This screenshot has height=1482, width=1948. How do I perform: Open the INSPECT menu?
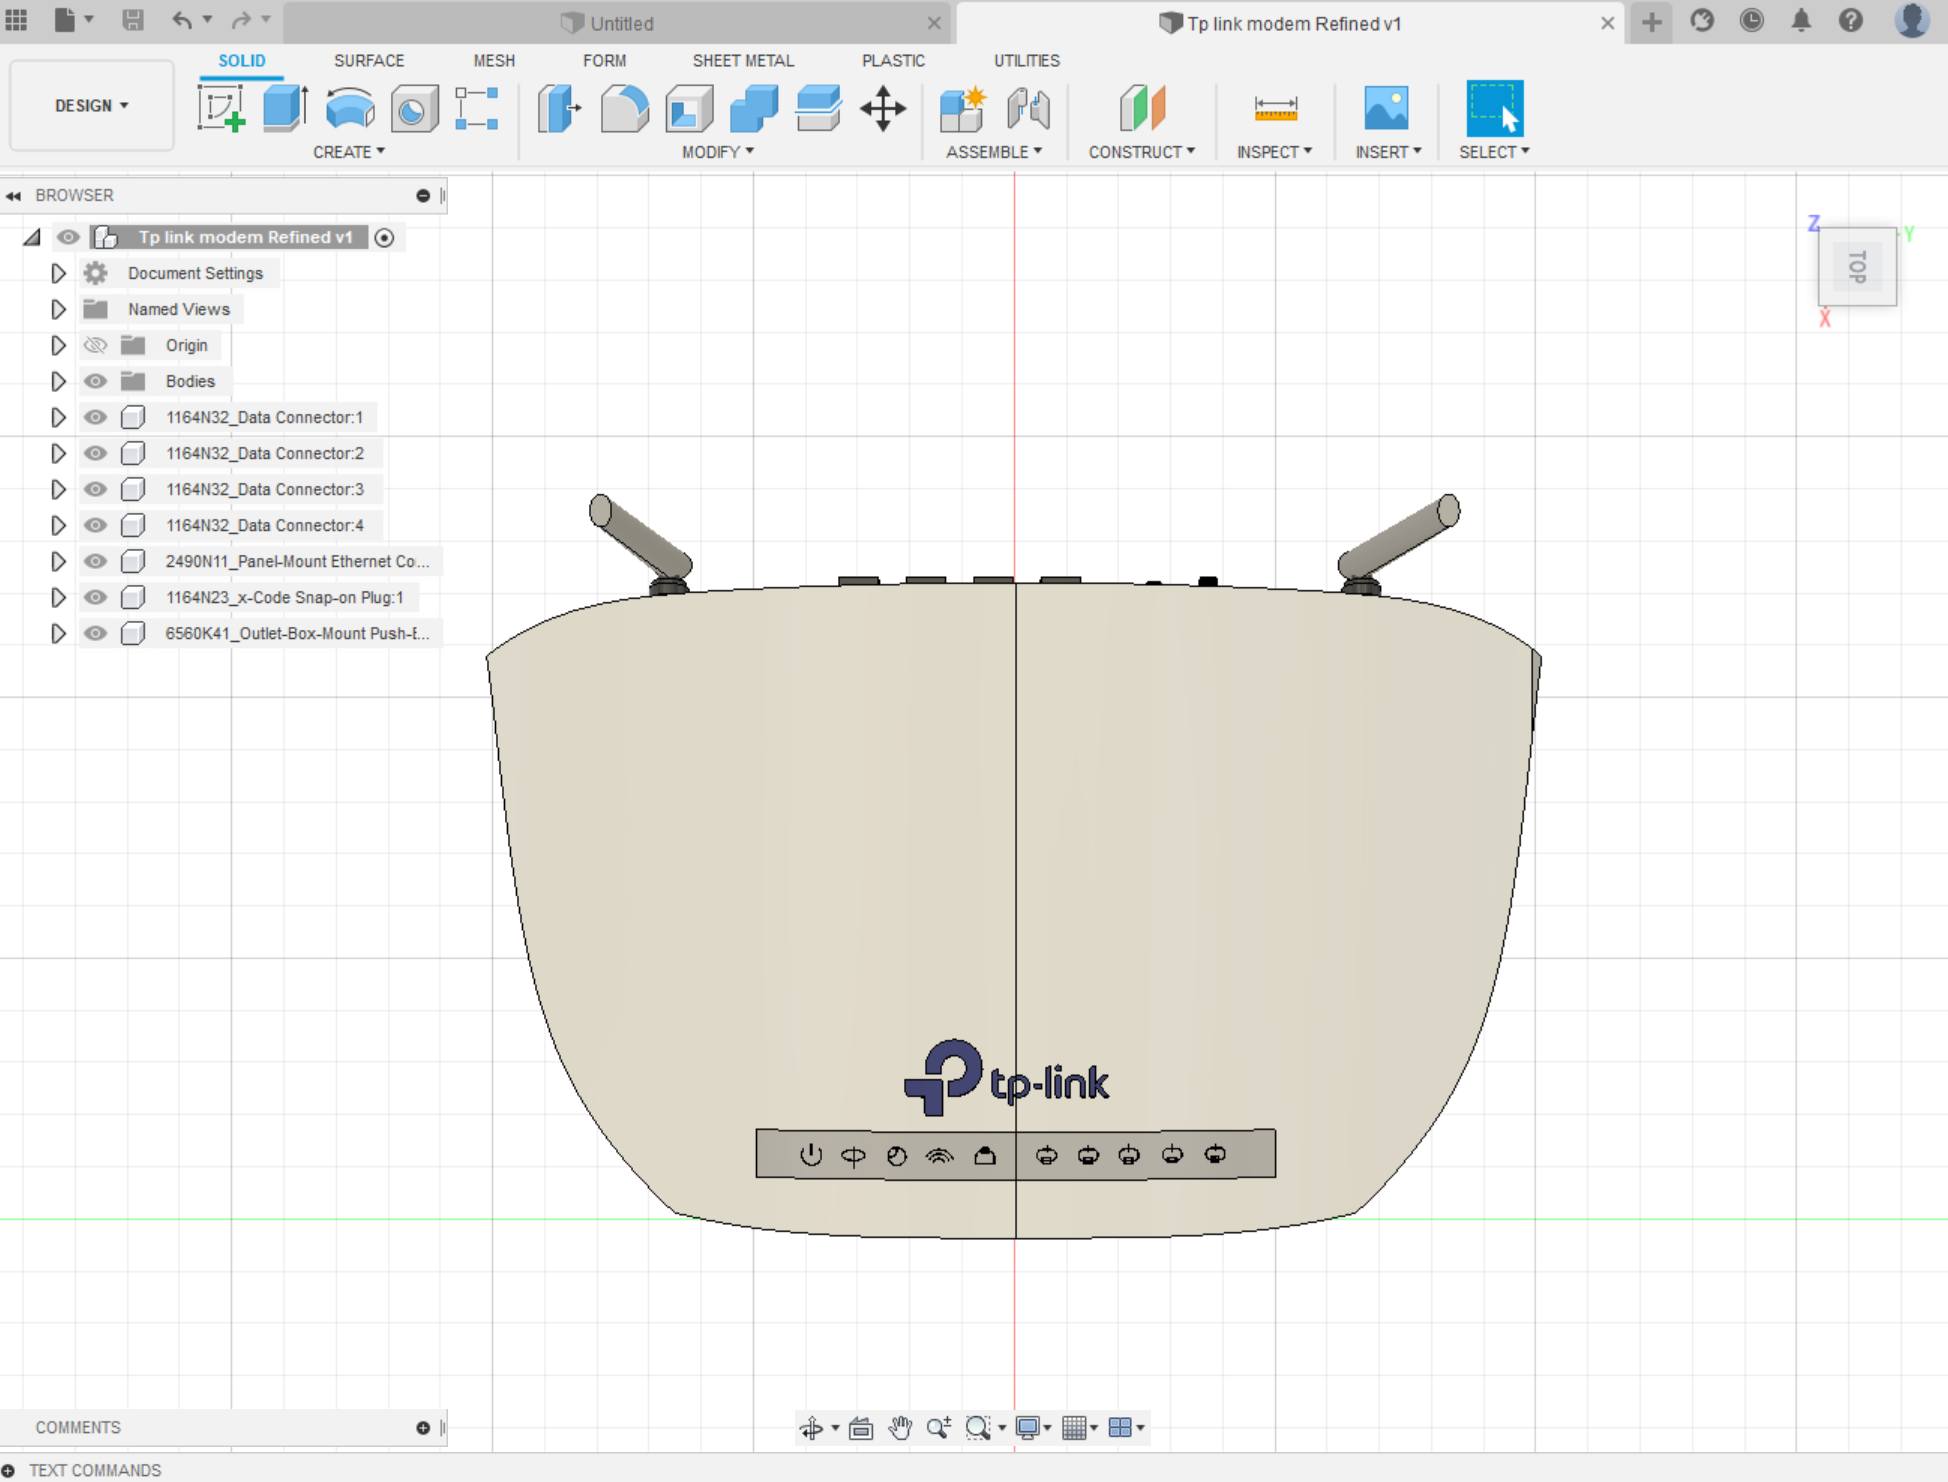coord(1274,152)
